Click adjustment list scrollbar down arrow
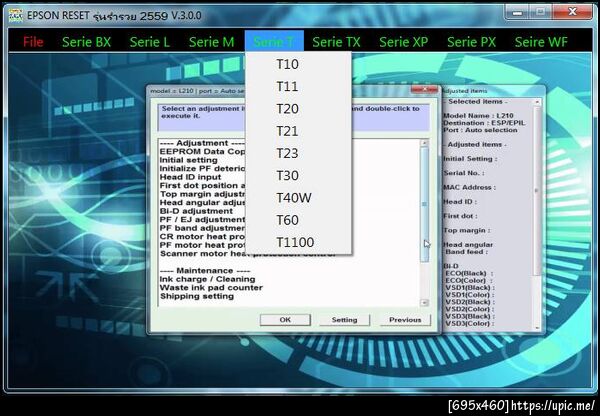Image resolution: width=600 pixels, height=416 pixels. [424, 303]
